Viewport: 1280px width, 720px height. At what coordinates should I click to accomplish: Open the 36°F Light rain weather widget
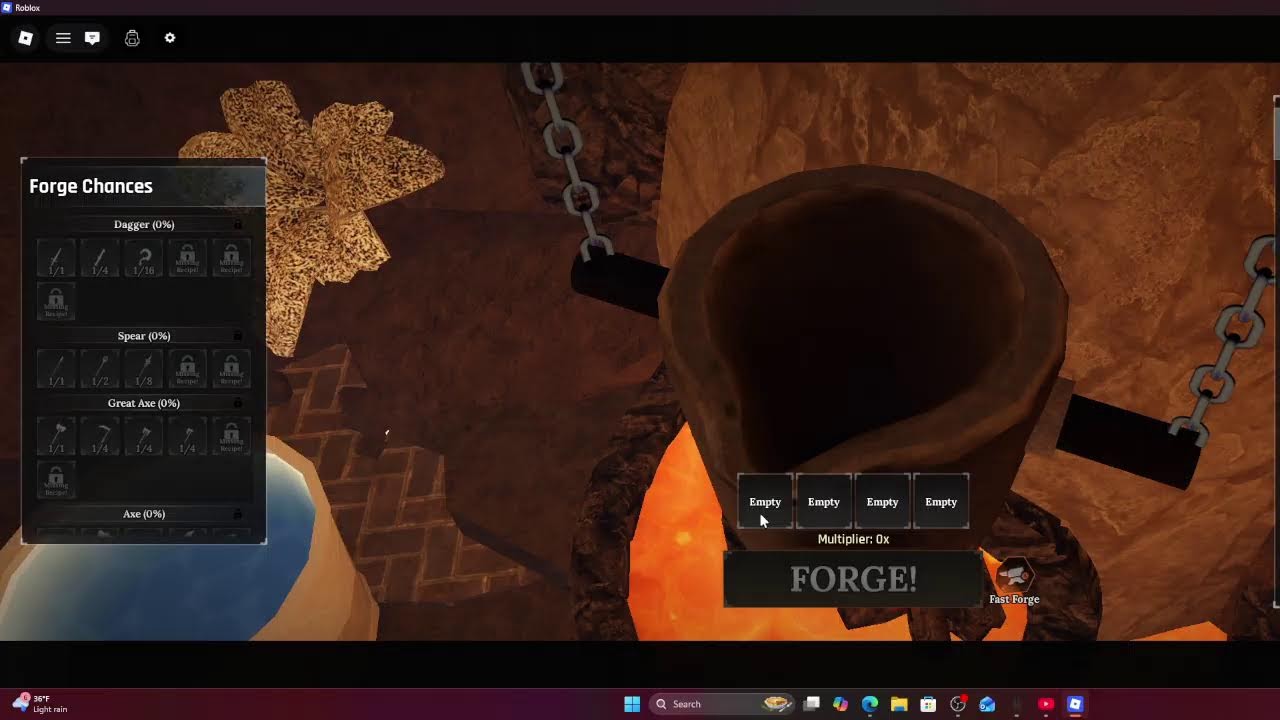click(x=38, y=704)
